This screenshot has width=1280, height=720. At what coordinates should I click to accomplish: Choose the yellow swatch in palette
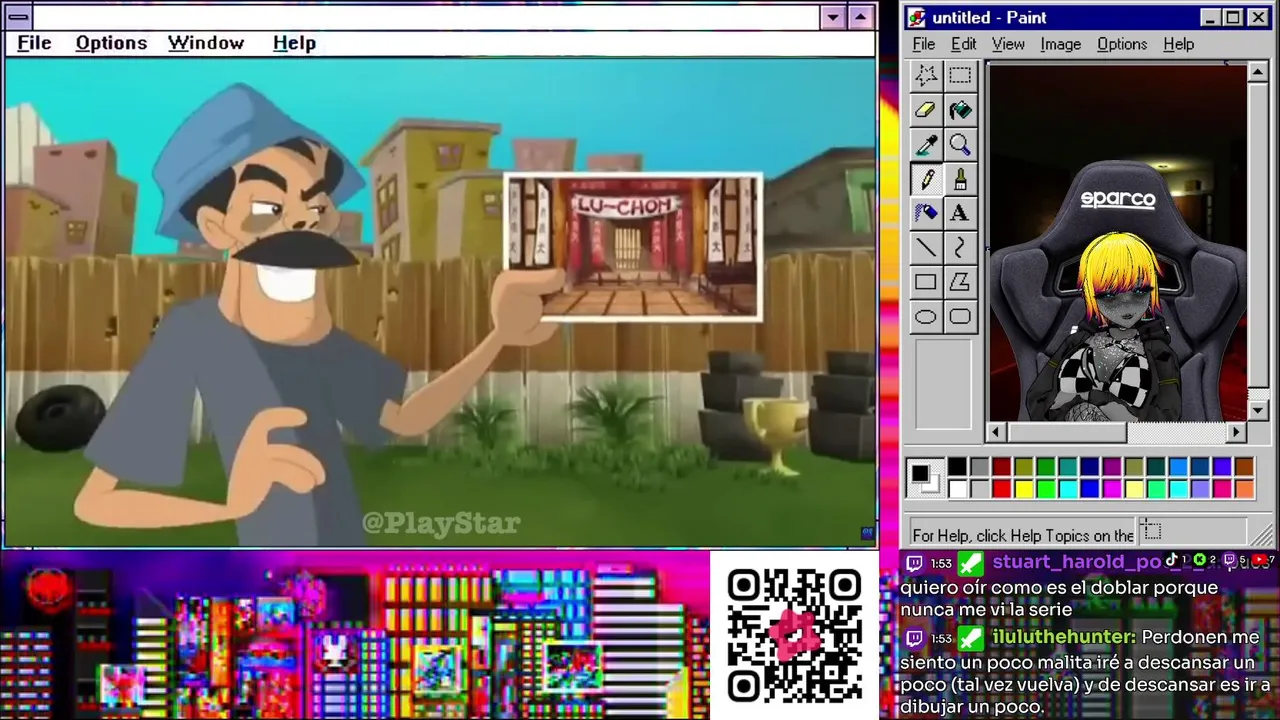(x=1024, y=489)
